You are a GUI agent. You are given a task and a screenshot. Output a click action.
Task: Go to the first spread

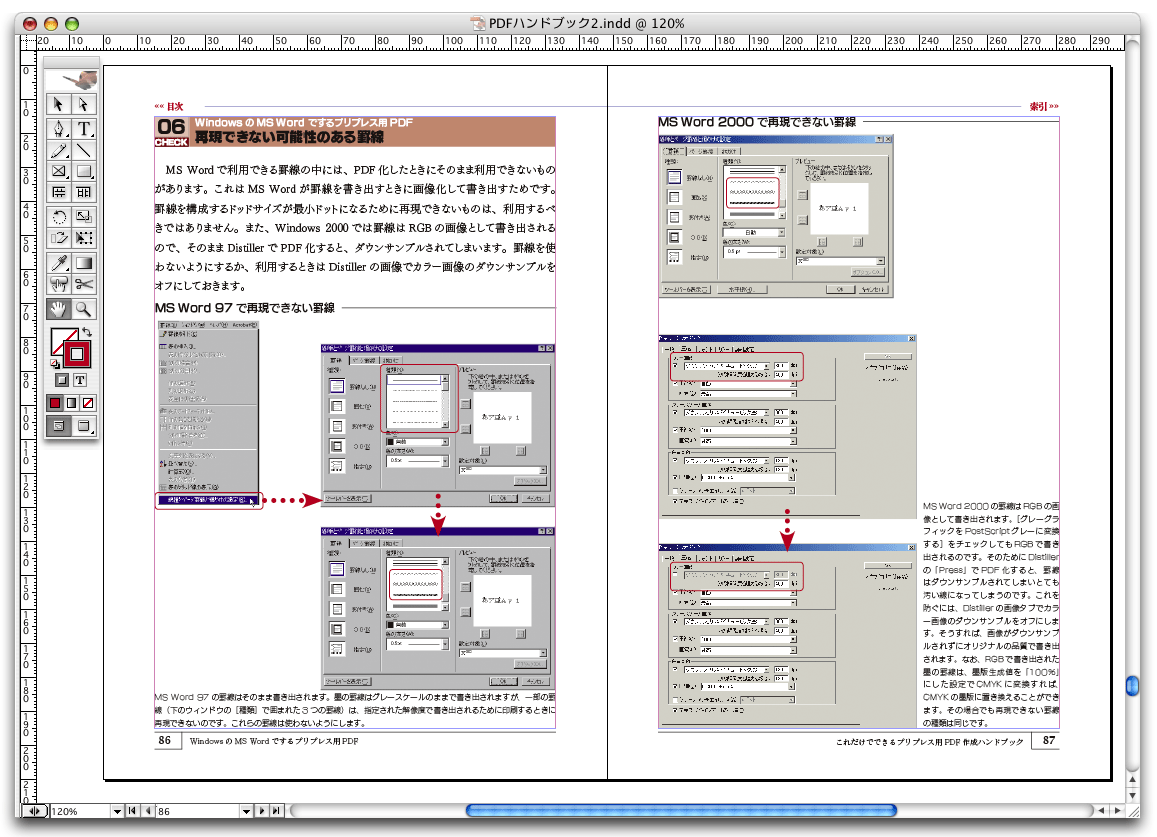tap(132, 811)
